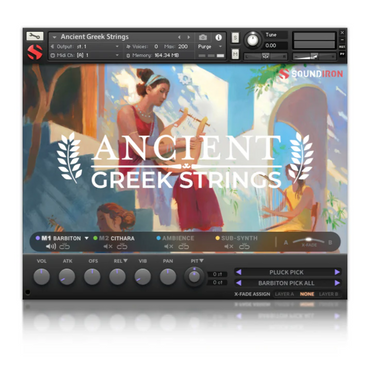Select next articulation right of PLUCK PICK
Image resolution: width=370 pixels, height=370 pixels.
337,272
